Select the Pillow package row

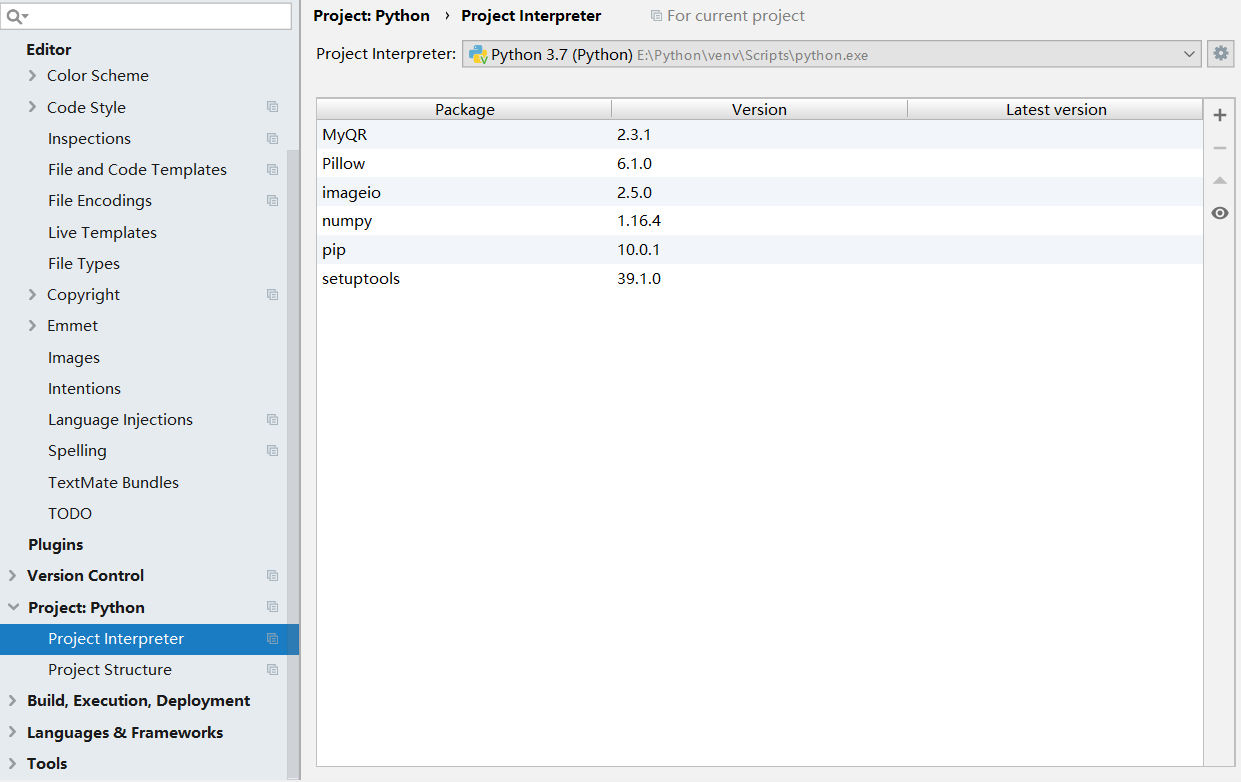click(x=760, y=163)
